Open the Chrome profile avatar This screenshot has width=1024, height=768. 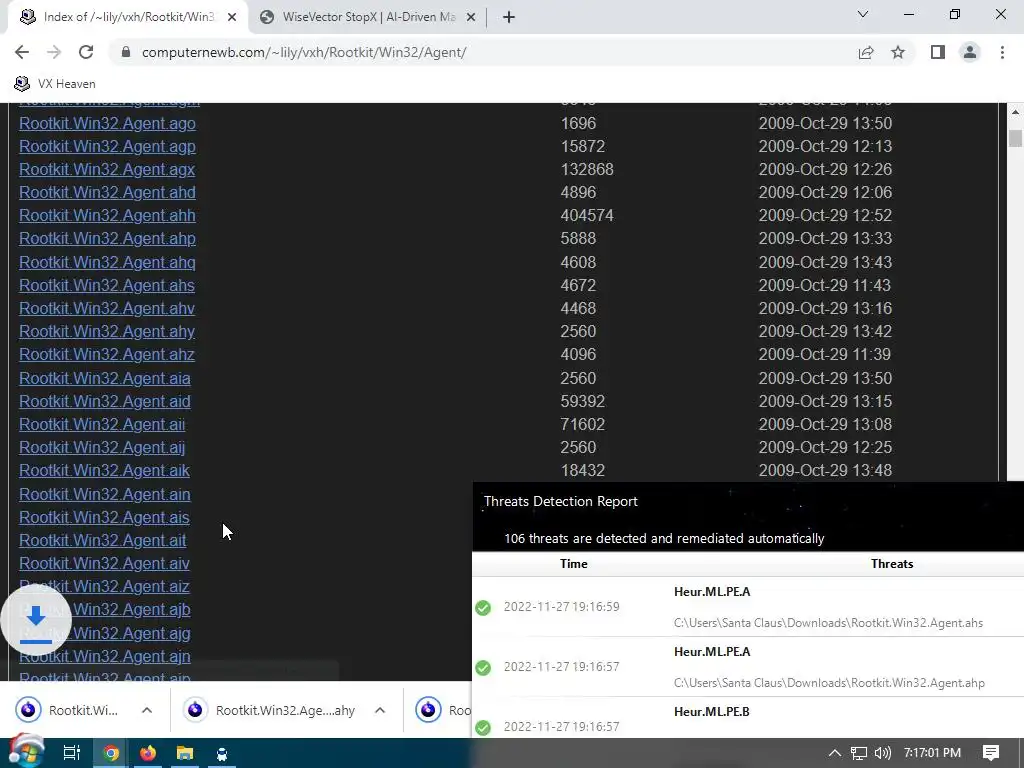[x=970, y=52]
